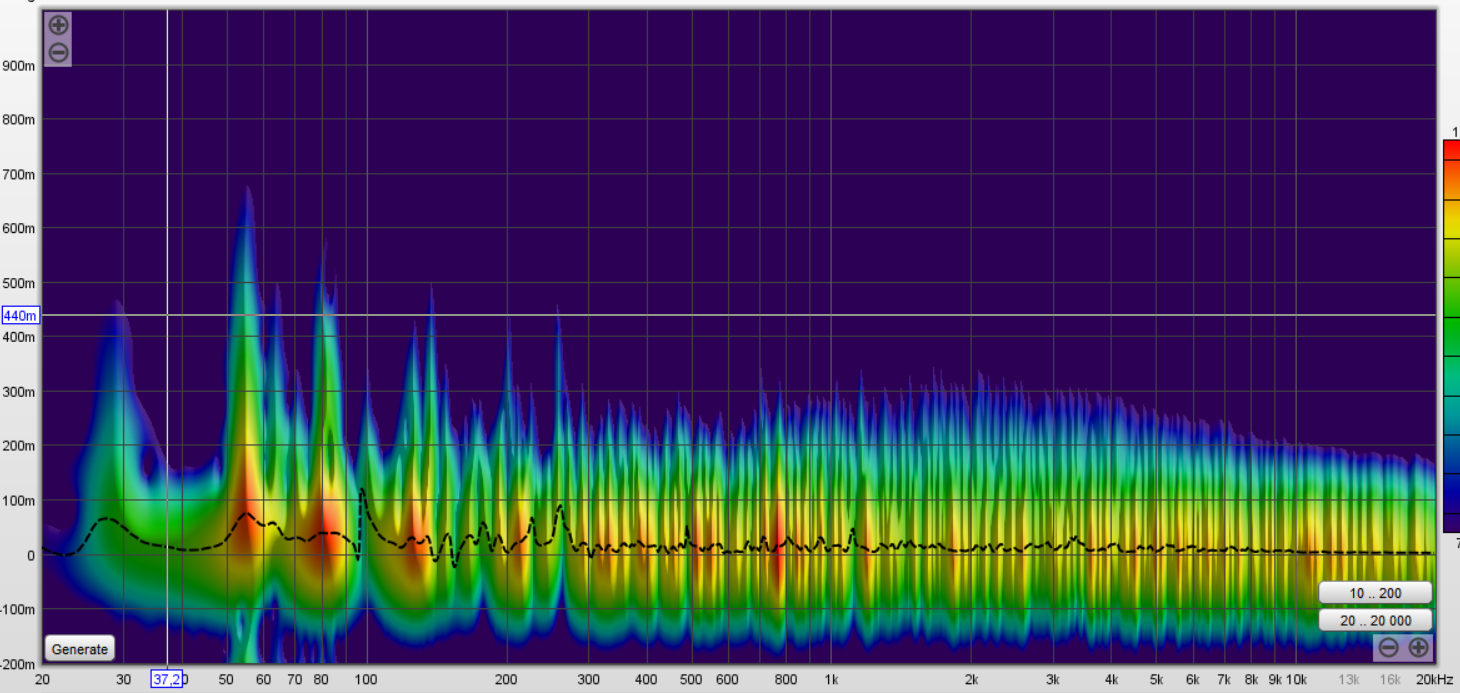Click the 13k frequency axis label
Viewport: 1460px width, 693px height.
coord(1349,680)
